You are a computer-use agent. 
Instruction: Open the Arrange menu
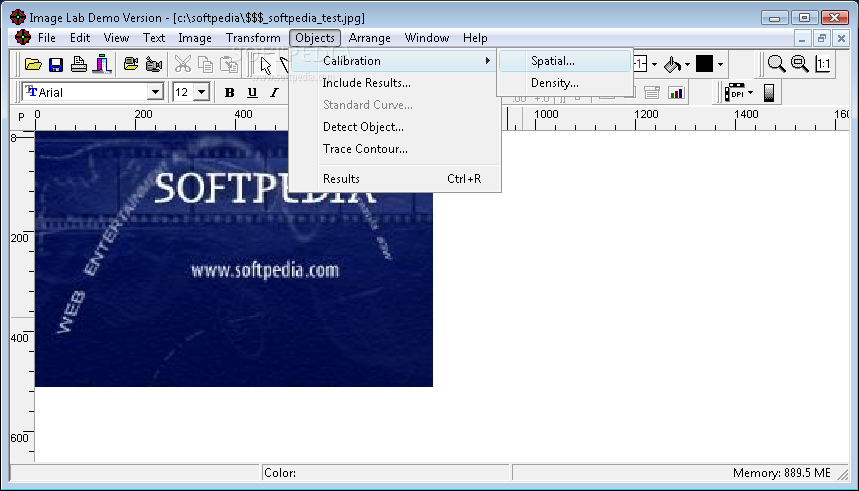point(370,38)
